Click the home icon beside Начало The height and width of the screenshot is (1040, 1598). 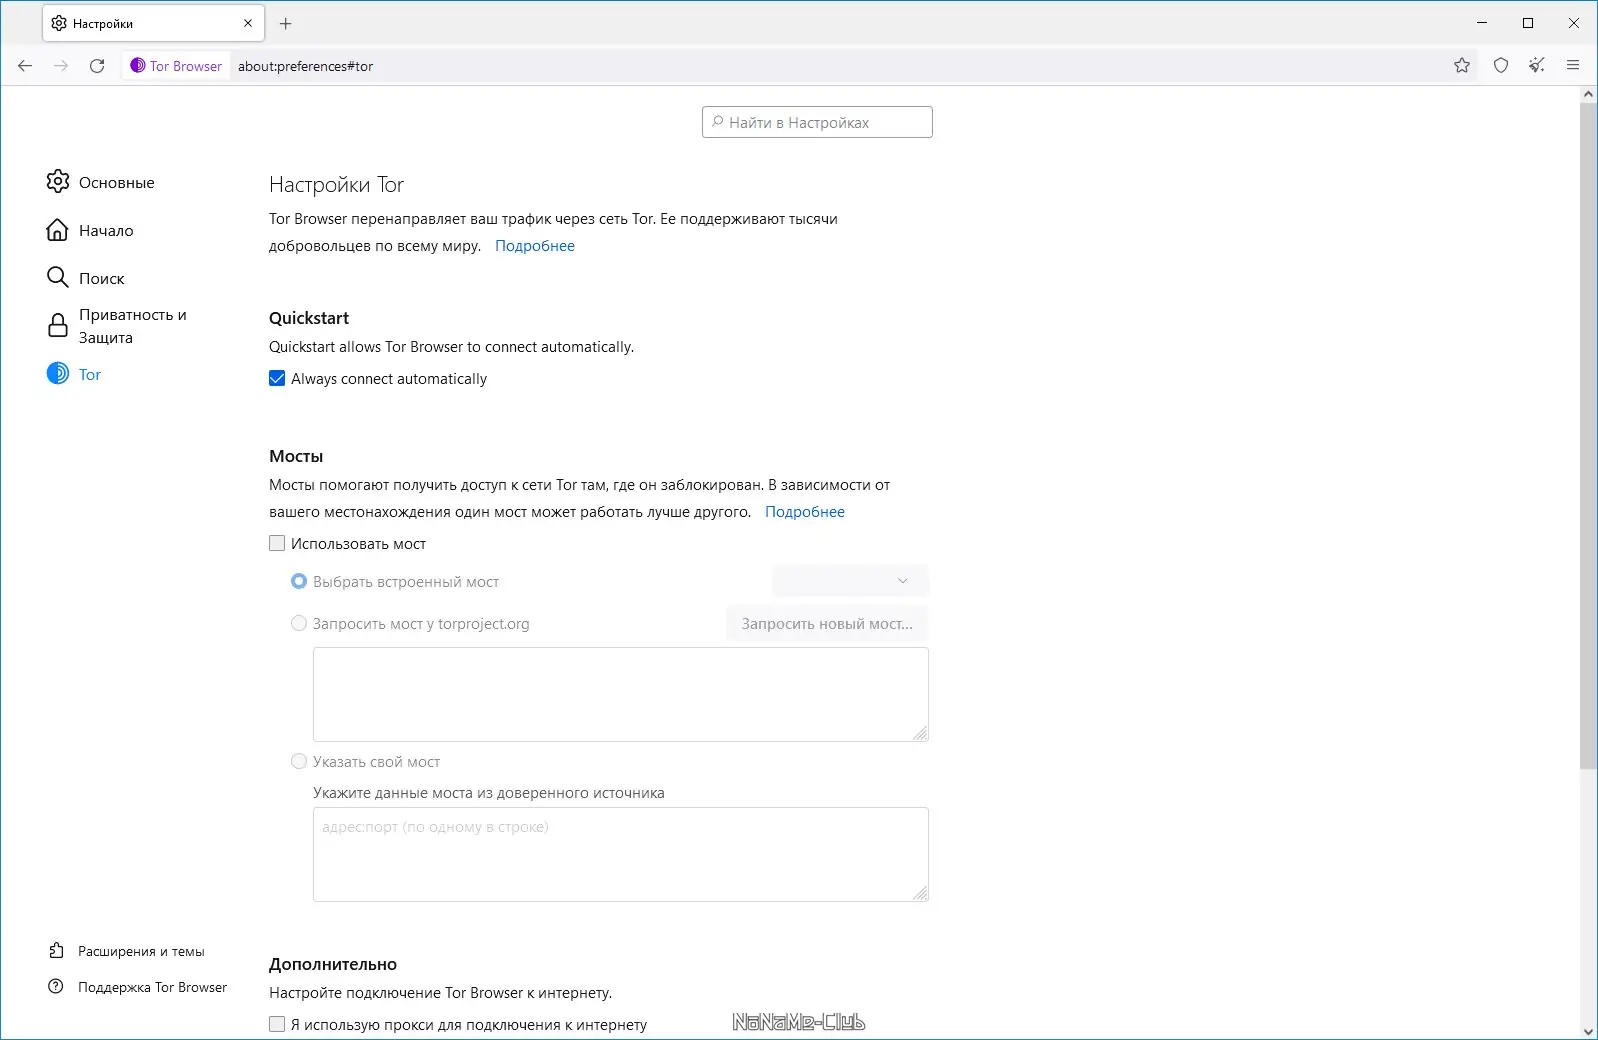[58, 230]
